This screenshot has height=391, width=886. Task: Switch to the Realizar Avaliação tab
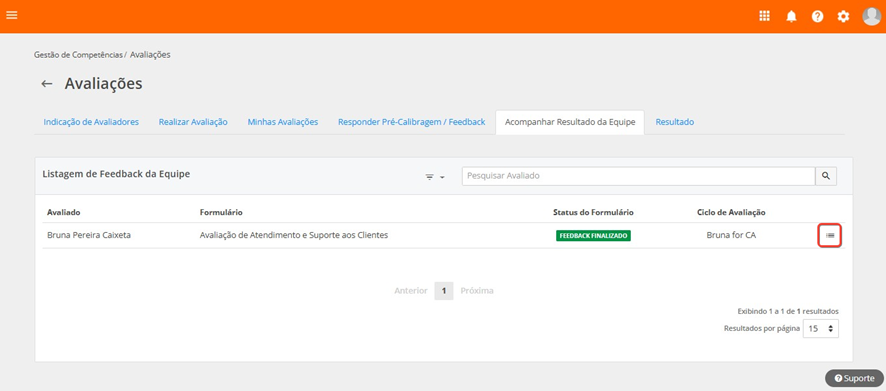(193, 122)
